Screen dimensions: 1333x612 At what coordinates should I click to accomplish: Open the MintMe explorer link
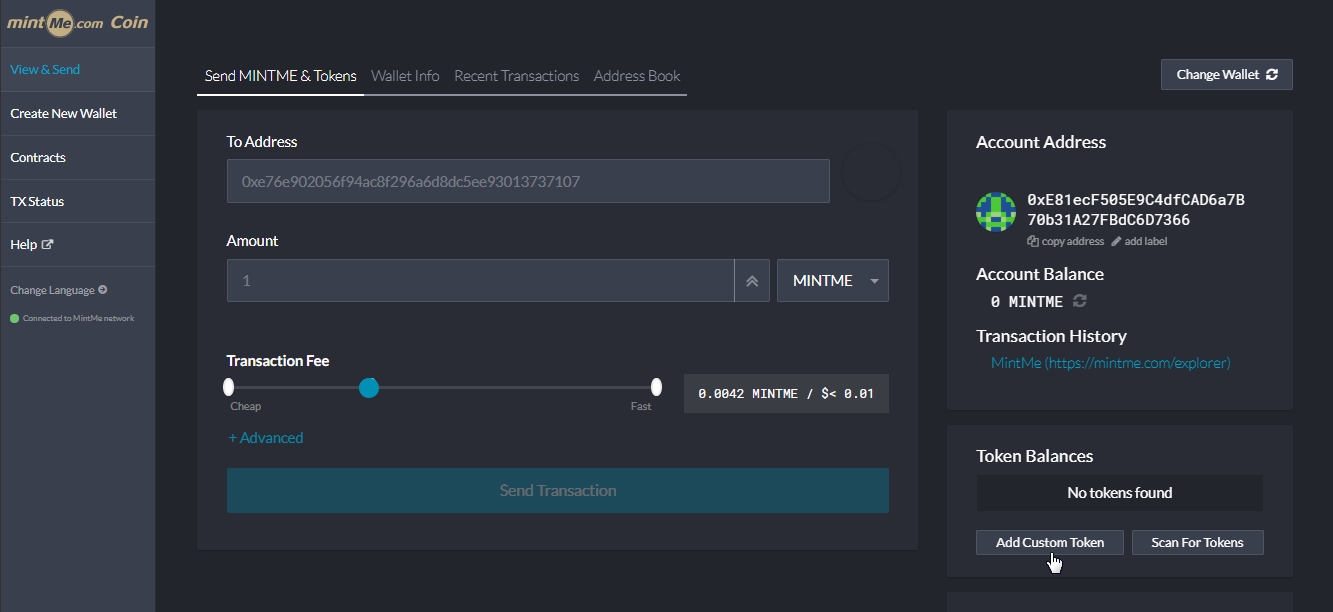click(1110, 363)
